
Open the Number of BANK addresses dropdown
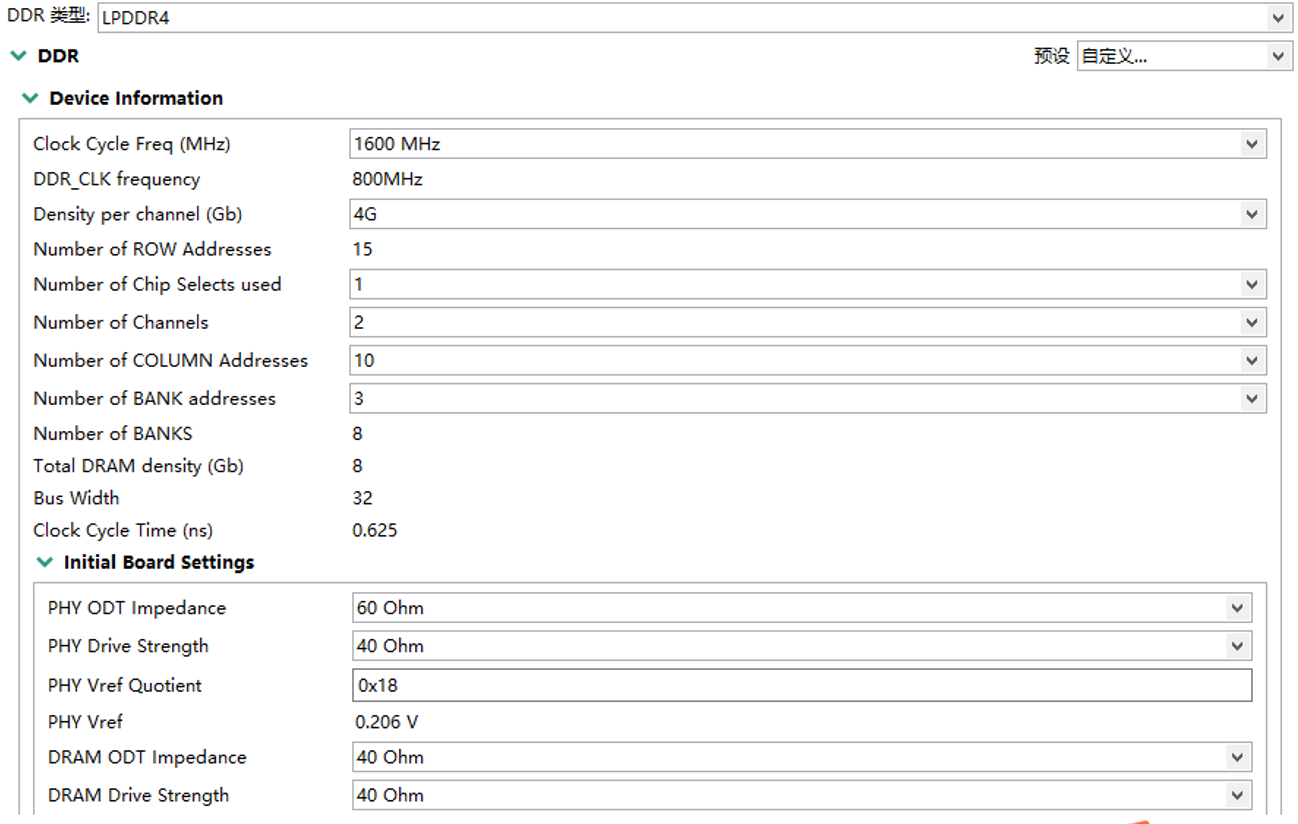(x=800, y=398)
